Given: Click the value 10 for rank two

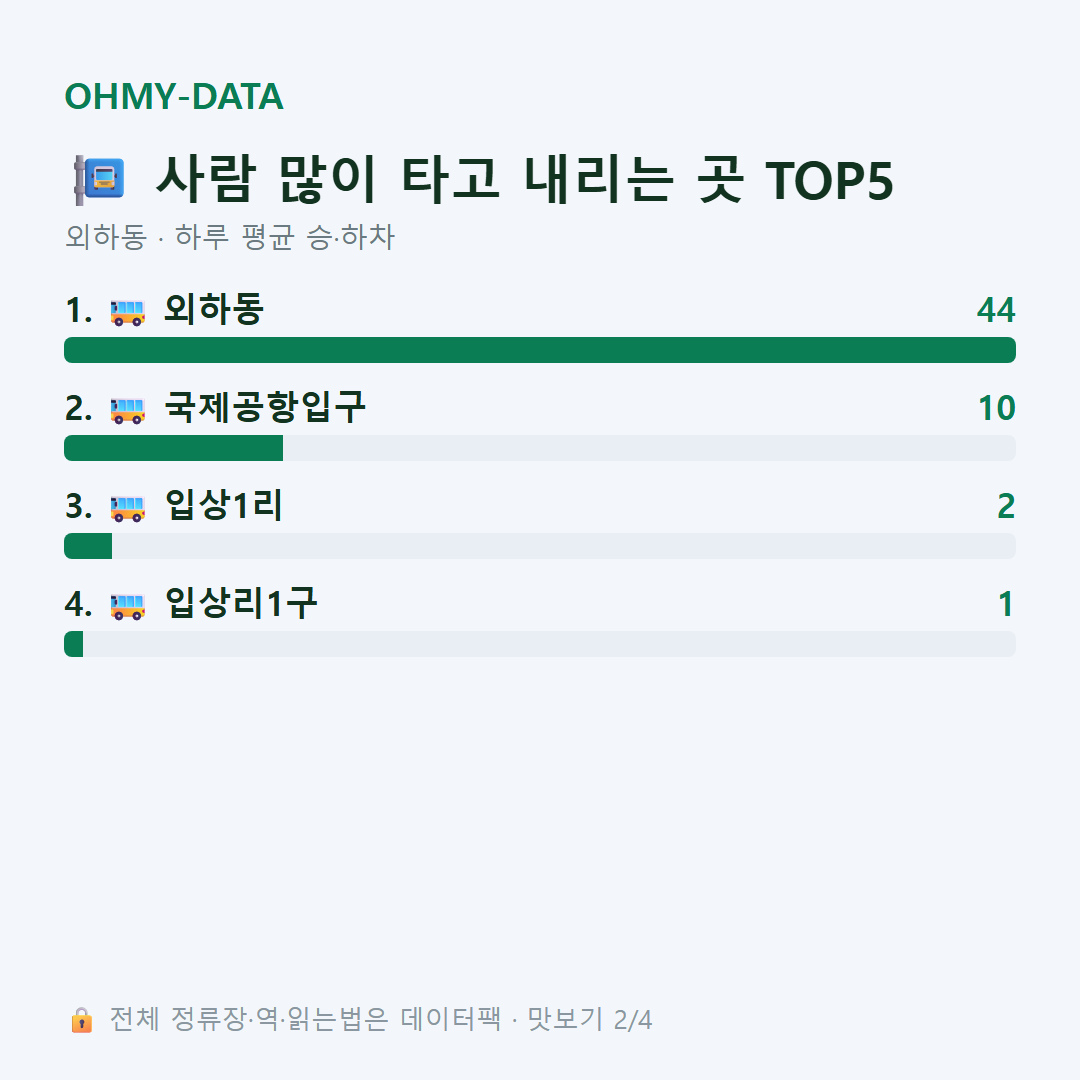Looking at the screenshot, I should coord(997,408).
